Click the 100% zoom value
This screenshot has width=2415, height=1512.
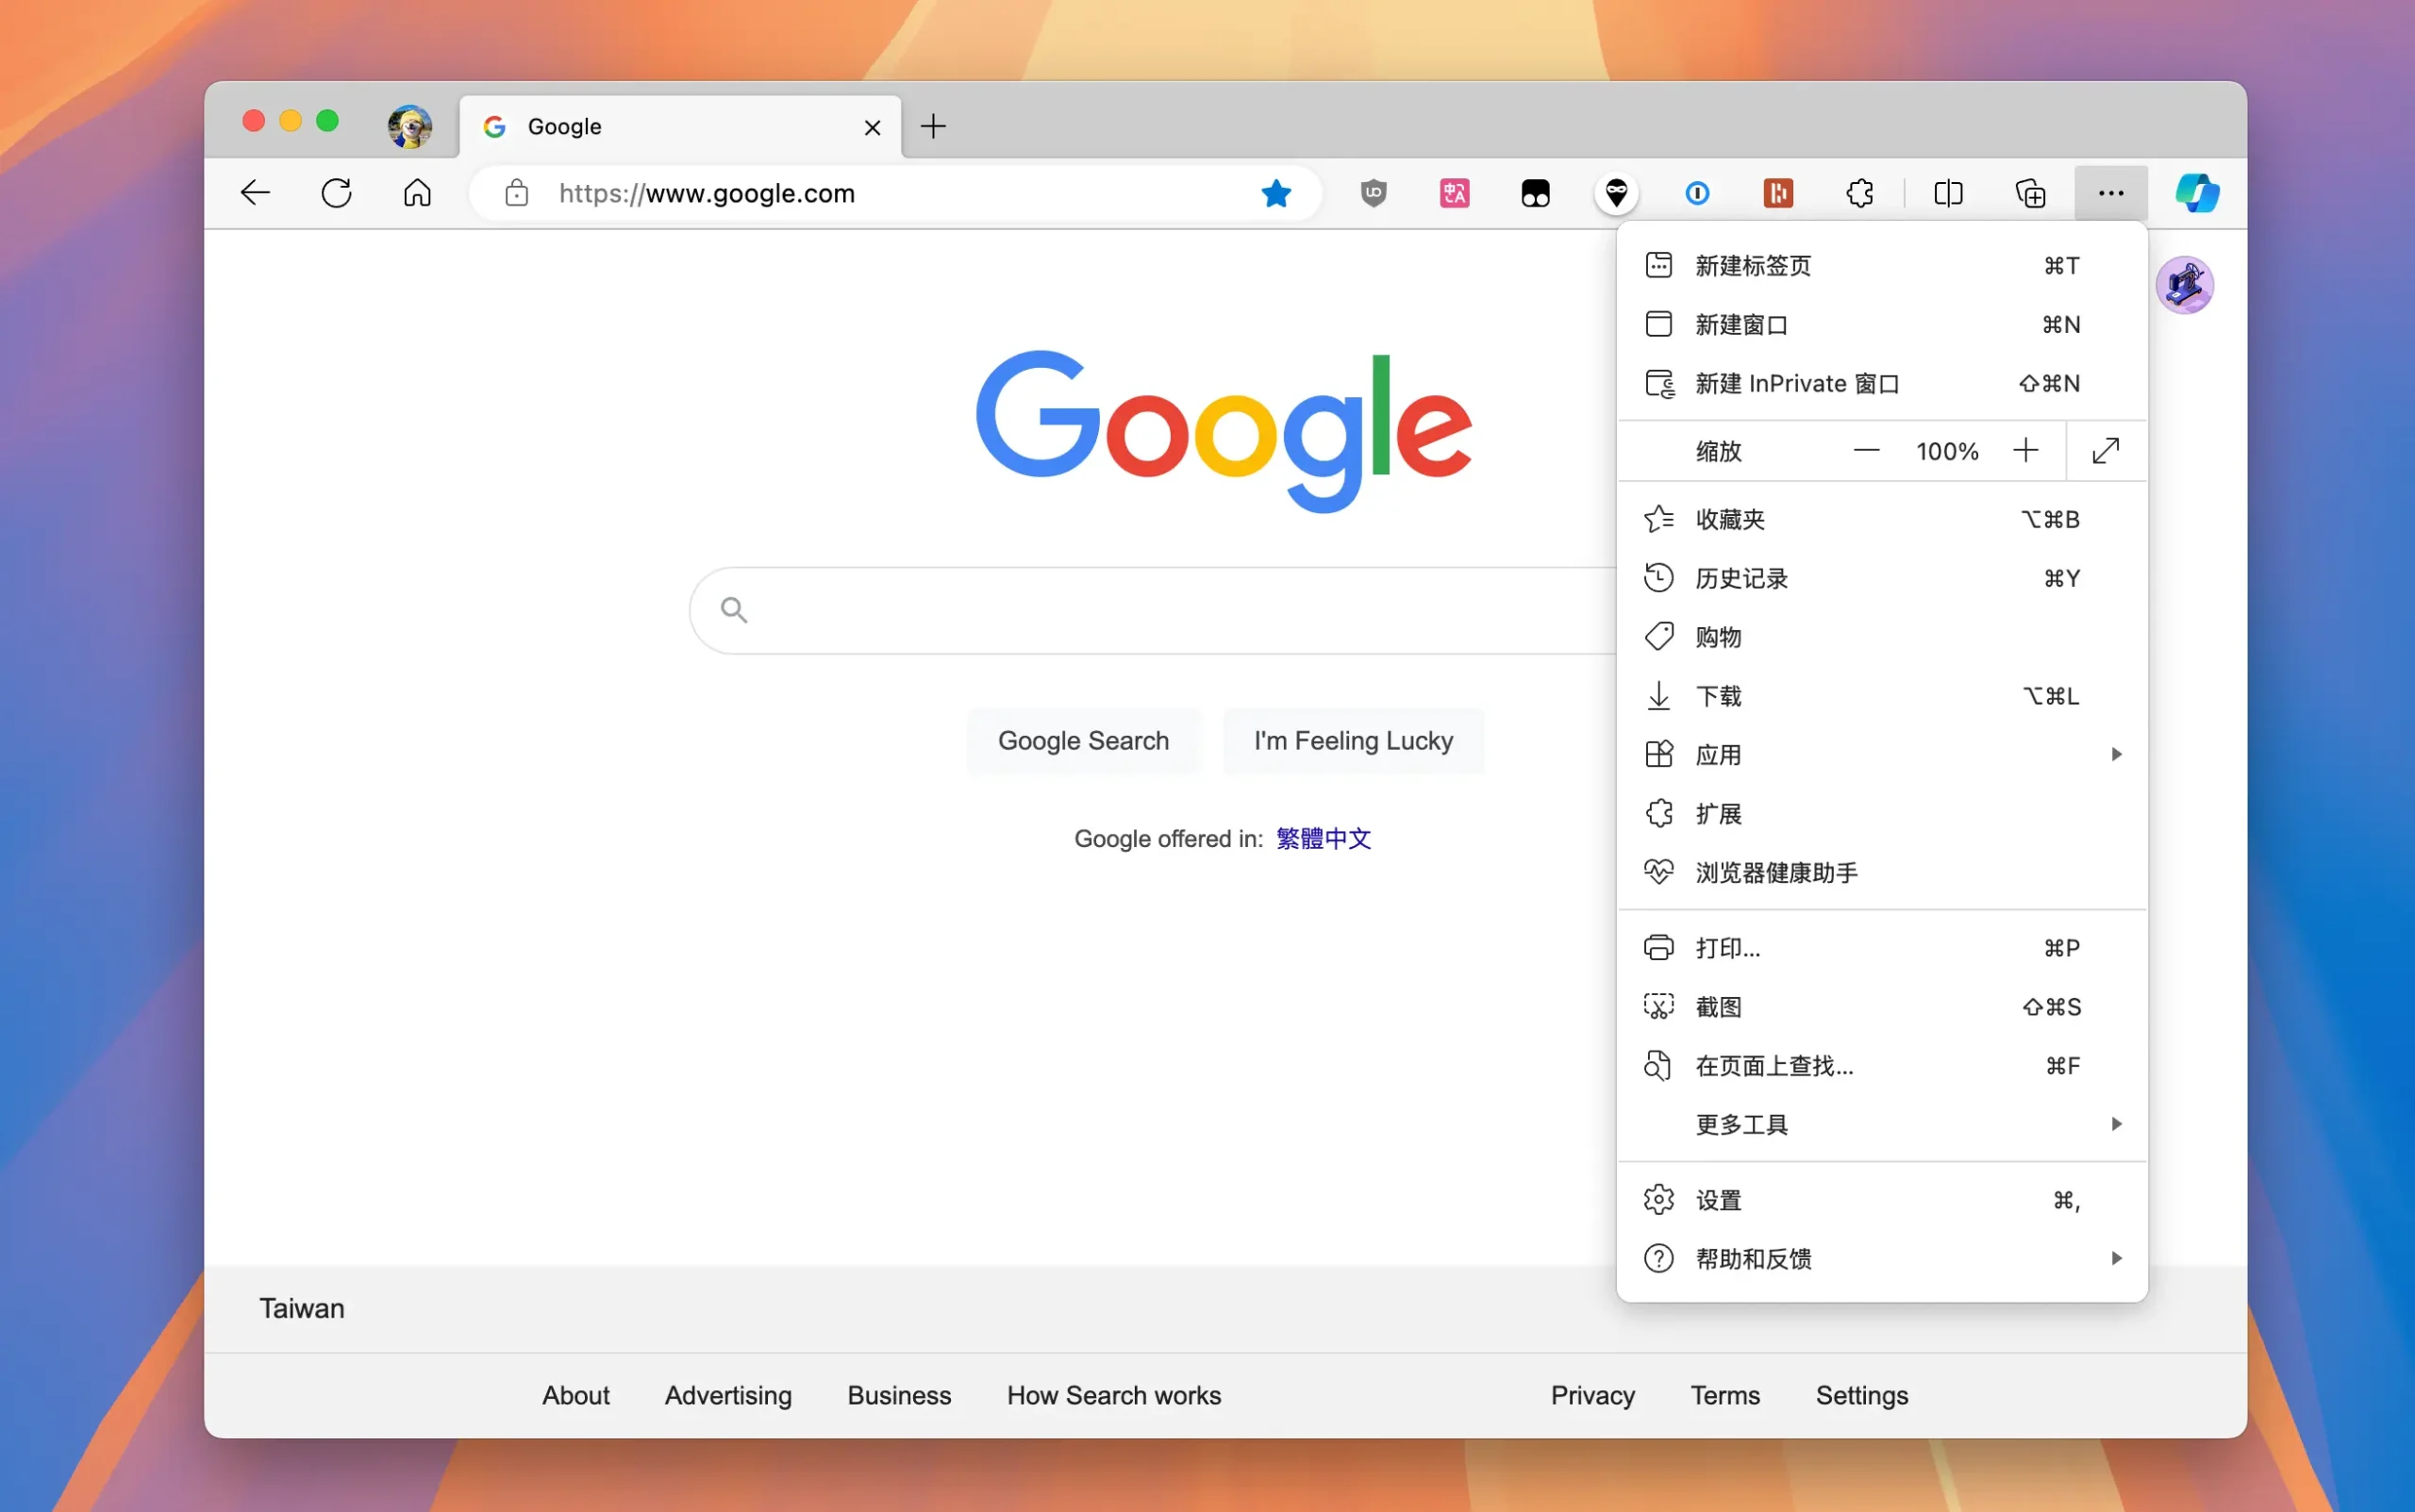[x=1947, y=452]
